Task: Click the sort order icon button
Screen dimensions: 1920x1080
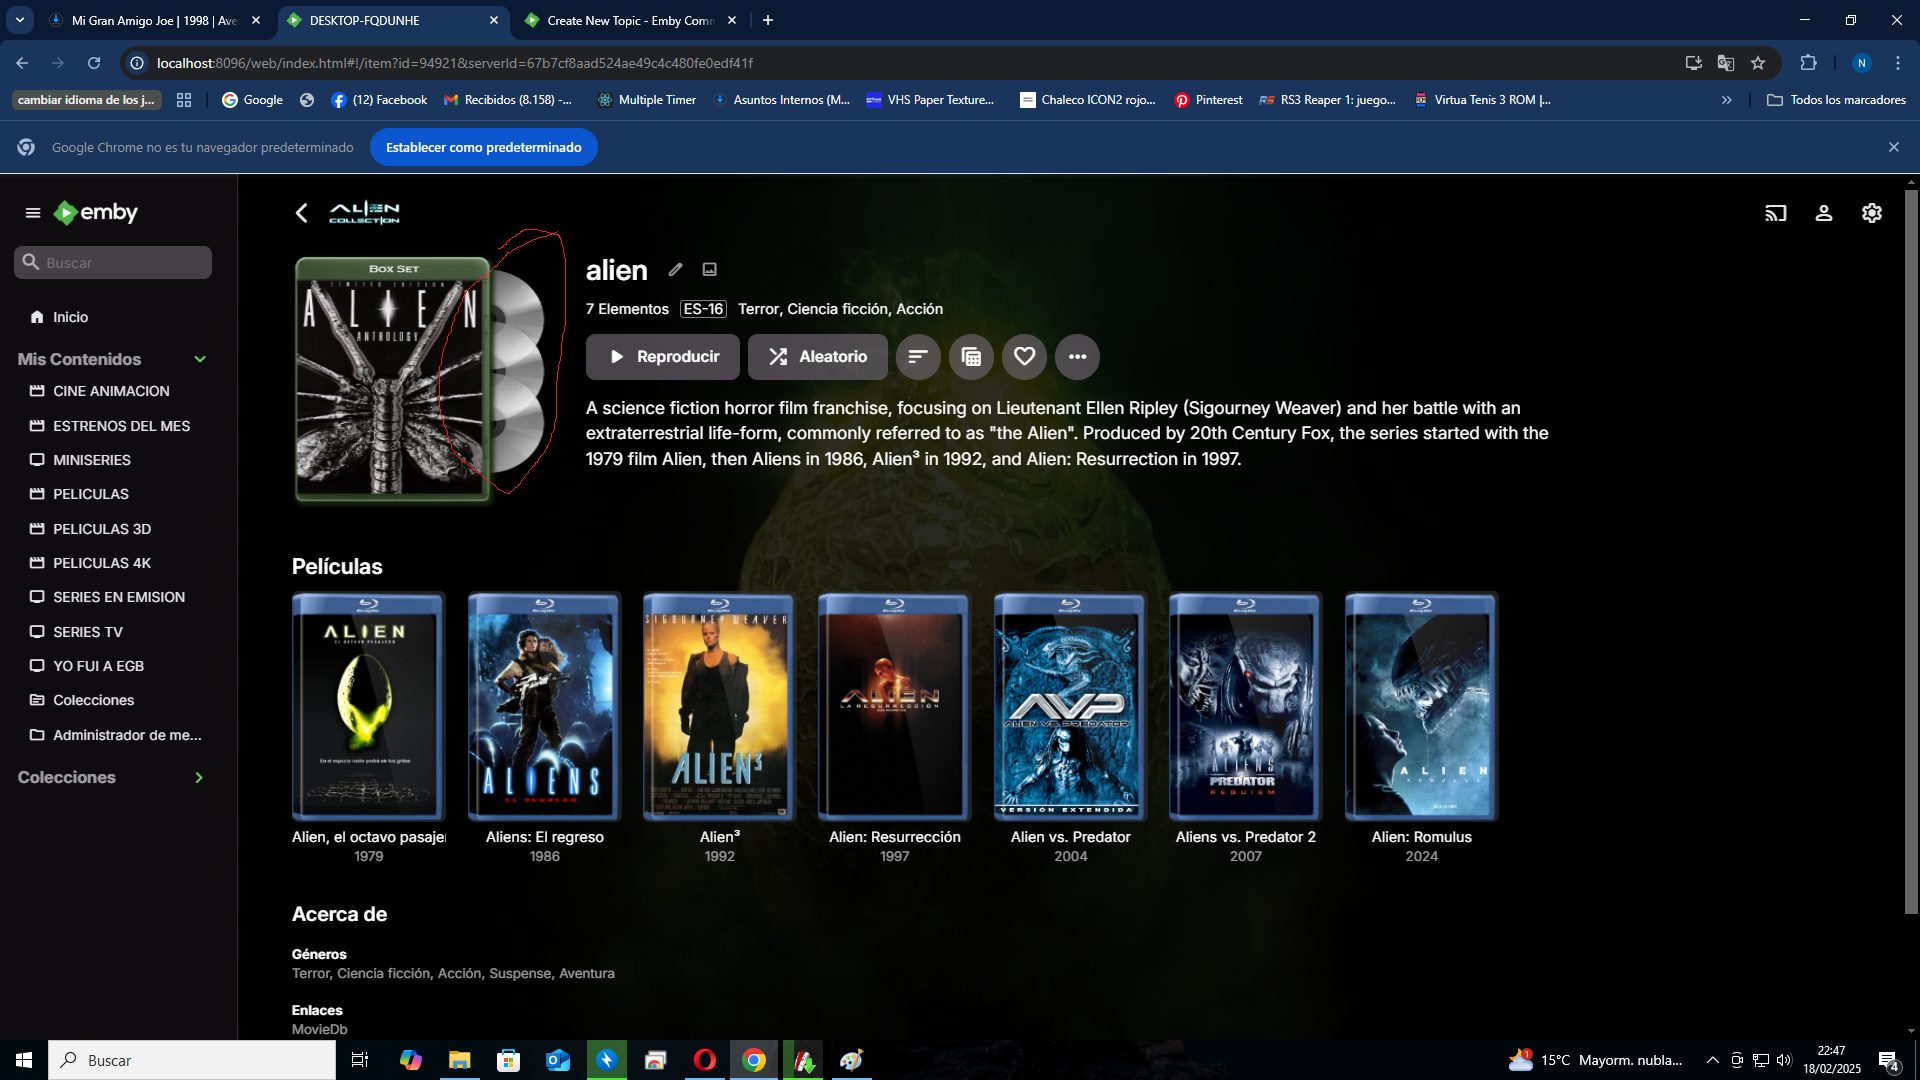Action: (x=918, y=357)
